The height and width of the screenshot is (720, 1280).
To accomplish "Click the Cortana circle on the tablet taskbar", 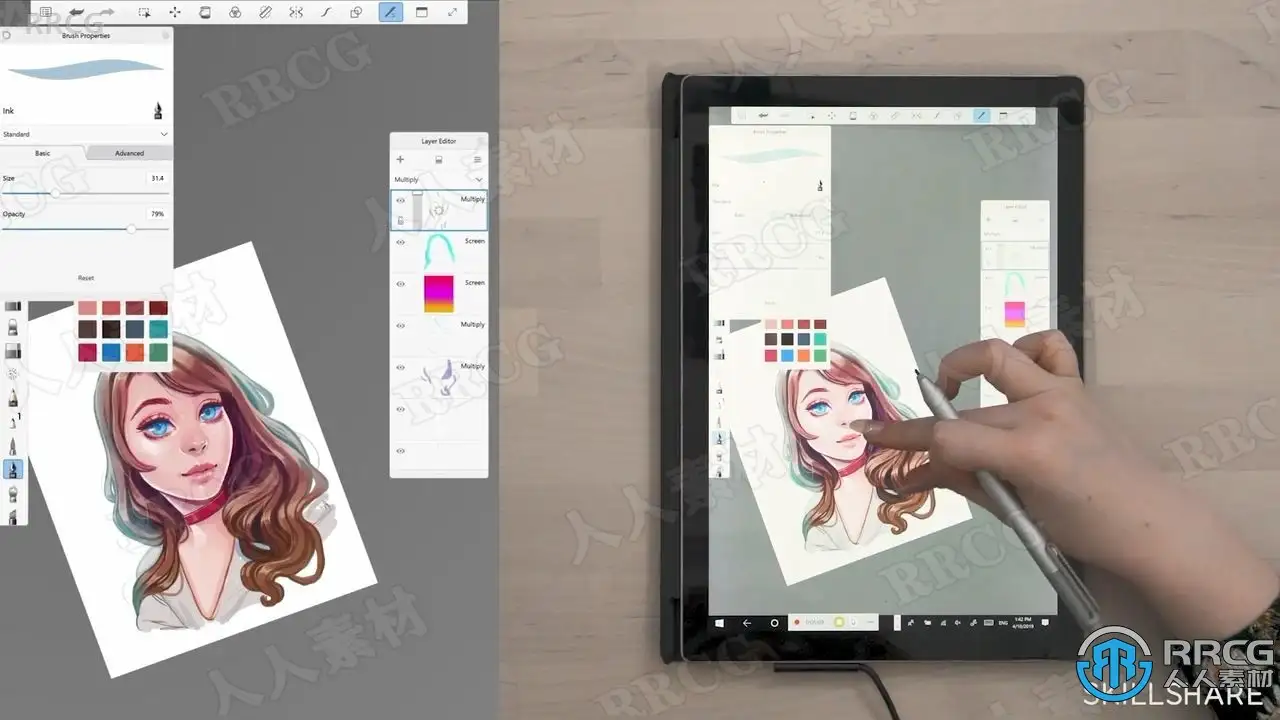I will pos(774,623).
